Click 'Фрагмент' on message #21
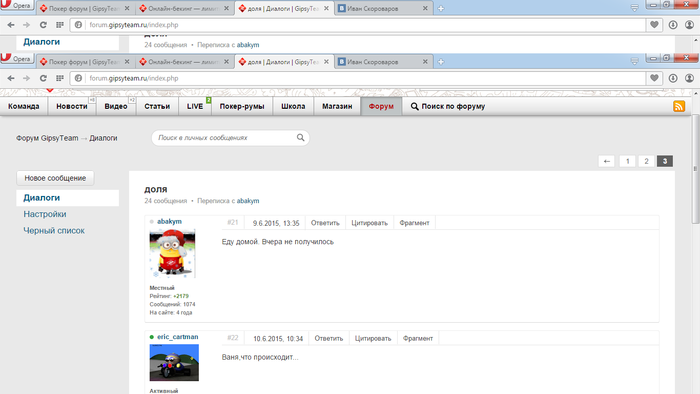Viewport: 700px width, 394px height. 414,223
